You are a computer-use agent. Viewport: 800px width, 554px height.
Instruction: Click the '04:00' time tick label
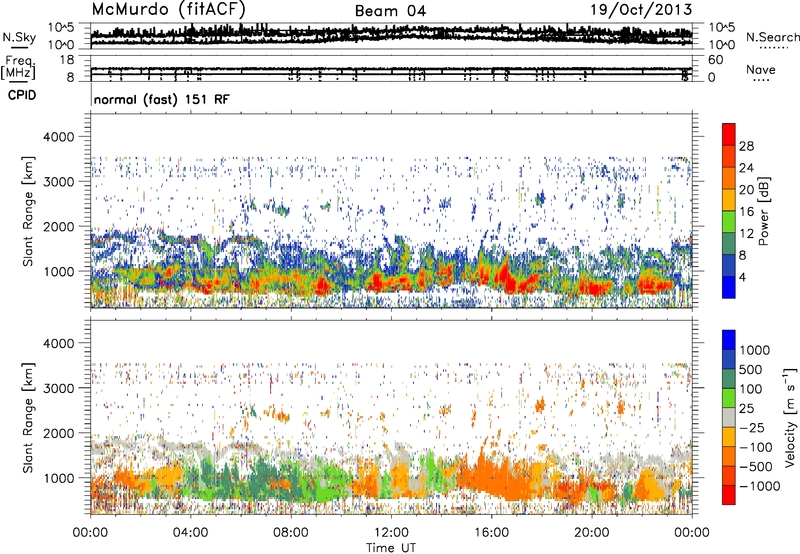(190, 533)
